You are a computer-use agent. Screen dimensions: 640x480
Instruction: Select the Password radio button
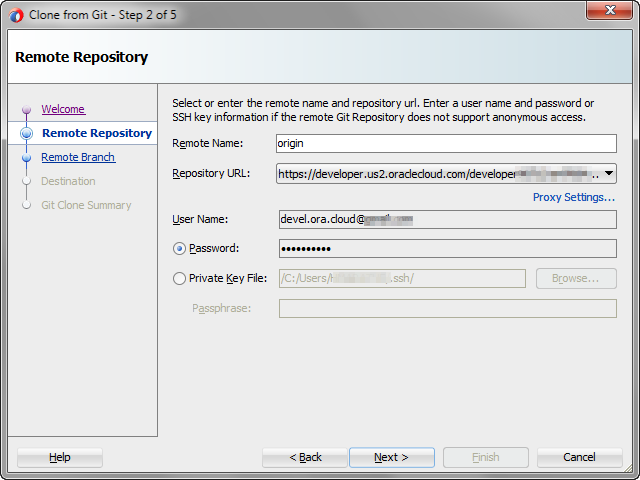tap(180, 249)
